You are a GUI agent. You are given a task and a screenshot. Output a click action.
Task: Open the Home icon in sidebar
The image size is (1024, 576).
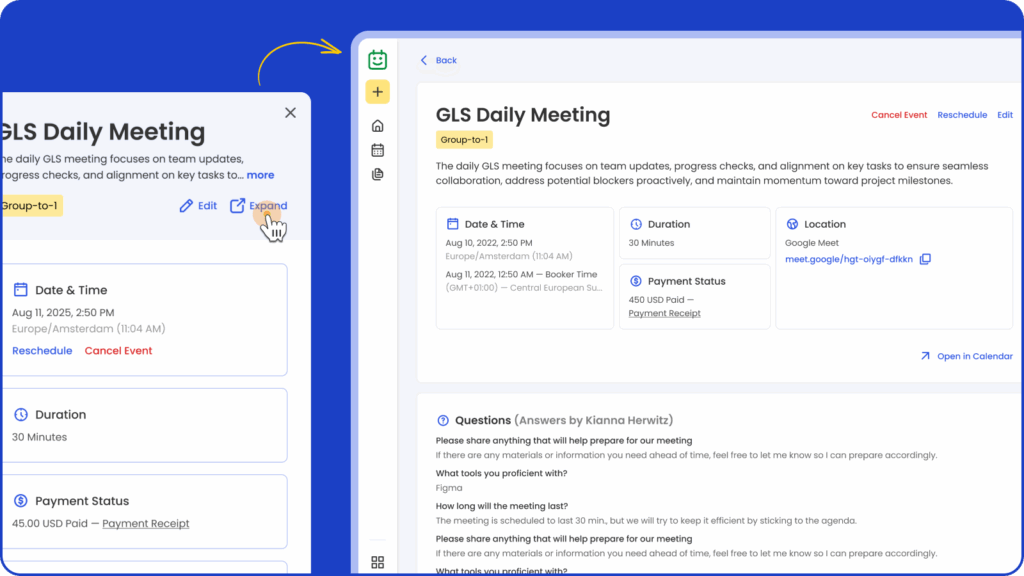coord(377,126)
